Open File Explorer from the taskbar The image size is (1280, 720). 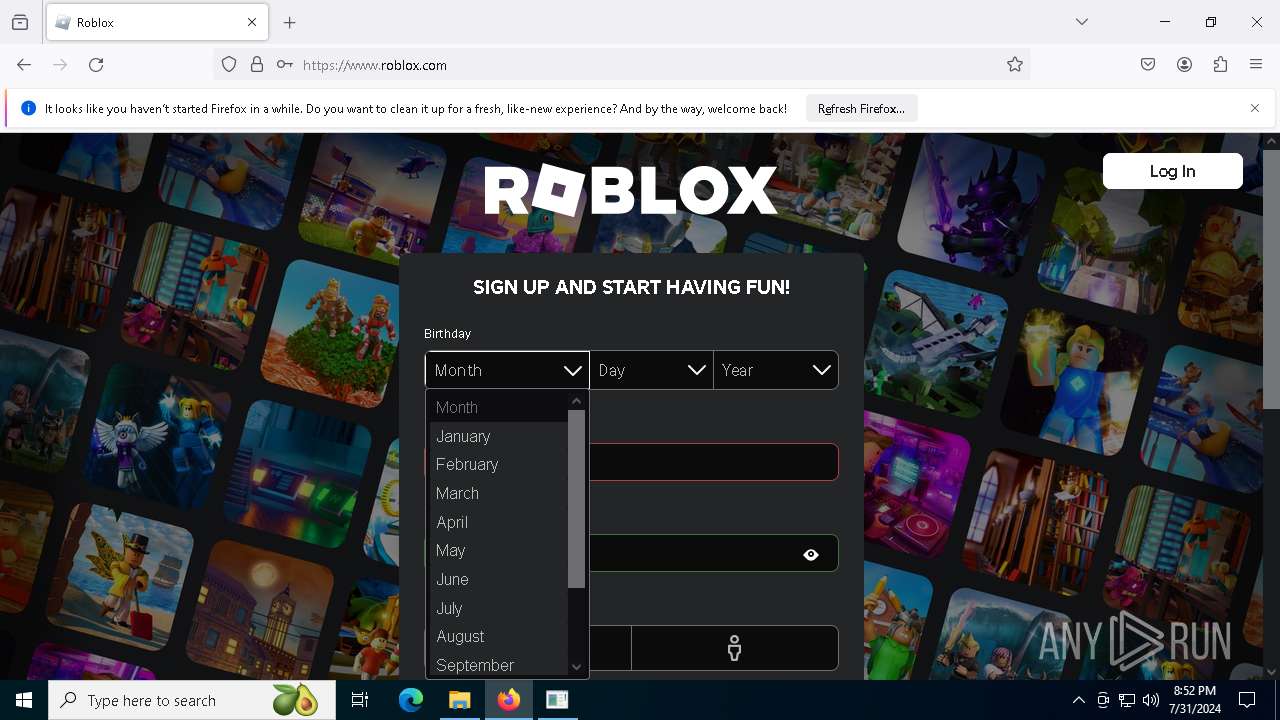pos(460,700)
